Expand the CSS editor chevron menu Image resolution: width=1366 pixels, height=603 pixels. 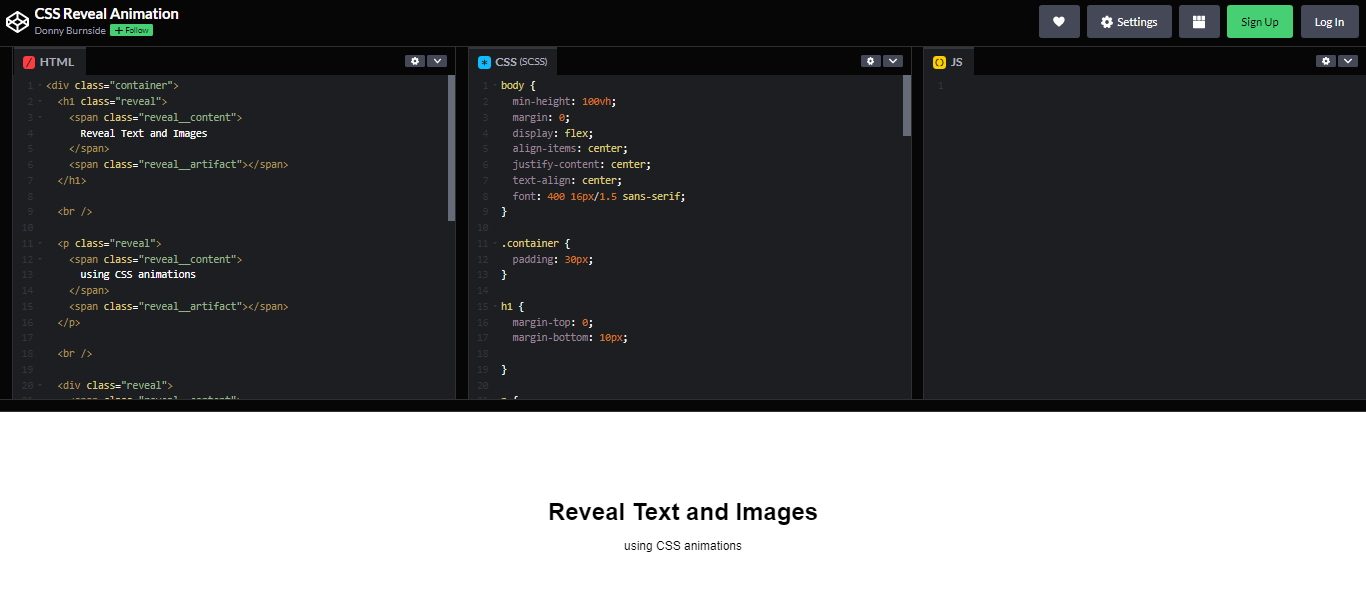pyautogui.click(x=893, y=61)
